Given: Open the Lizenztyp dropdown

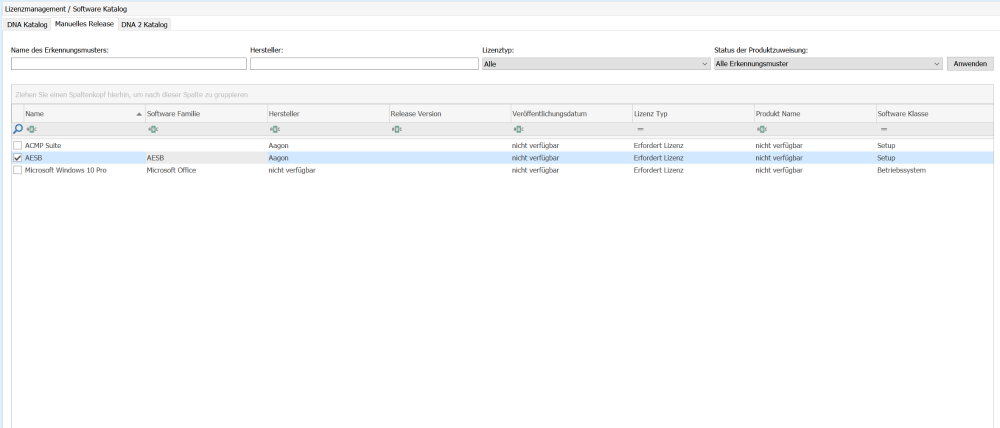Looking at the screenshot, I should click(596, 64).
